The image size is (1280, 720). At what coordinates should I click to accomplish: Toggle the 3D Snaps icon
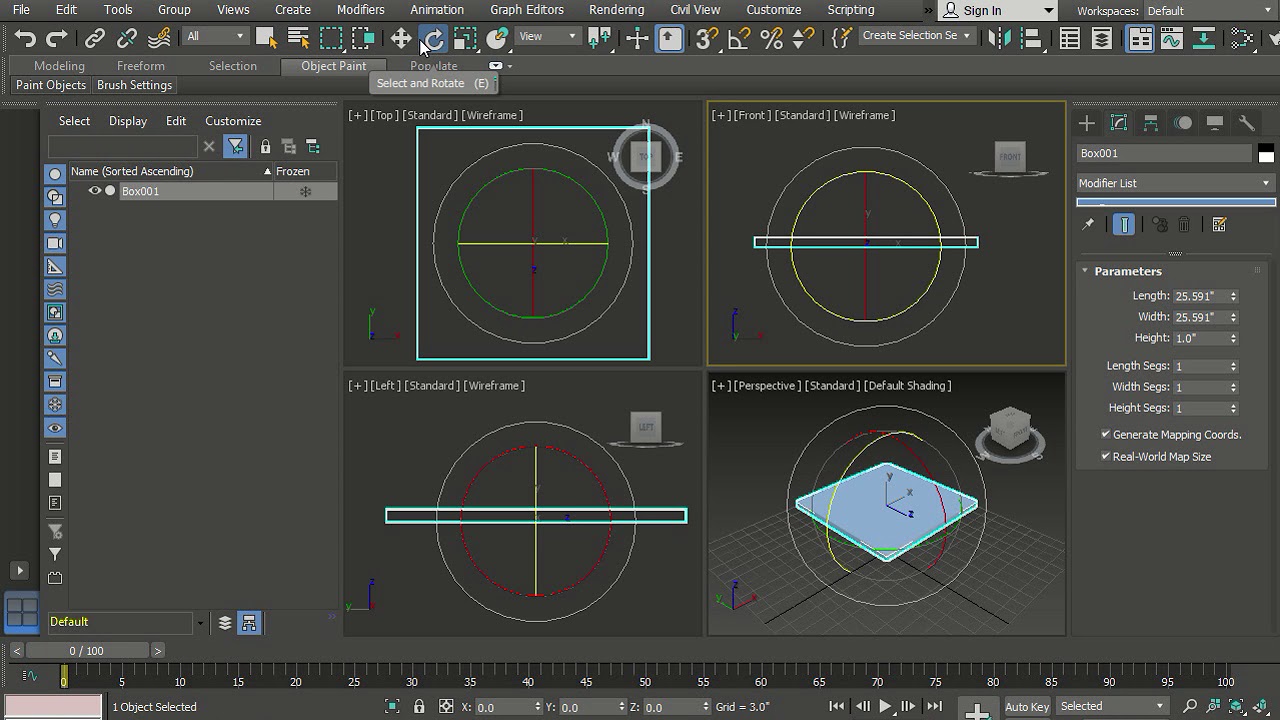tap(707, 38)
